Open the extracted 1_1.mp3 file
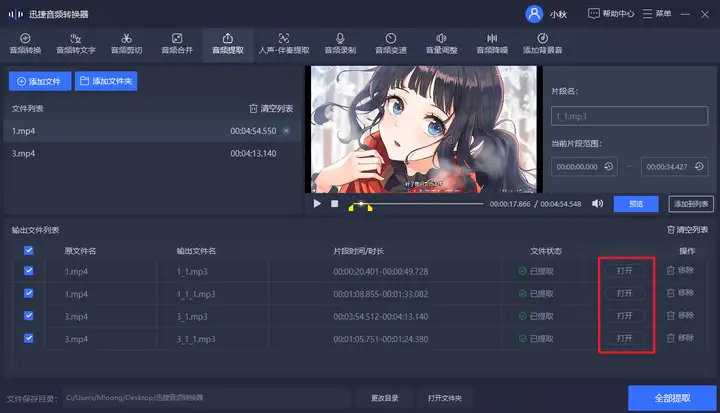 tap(624, 271)
